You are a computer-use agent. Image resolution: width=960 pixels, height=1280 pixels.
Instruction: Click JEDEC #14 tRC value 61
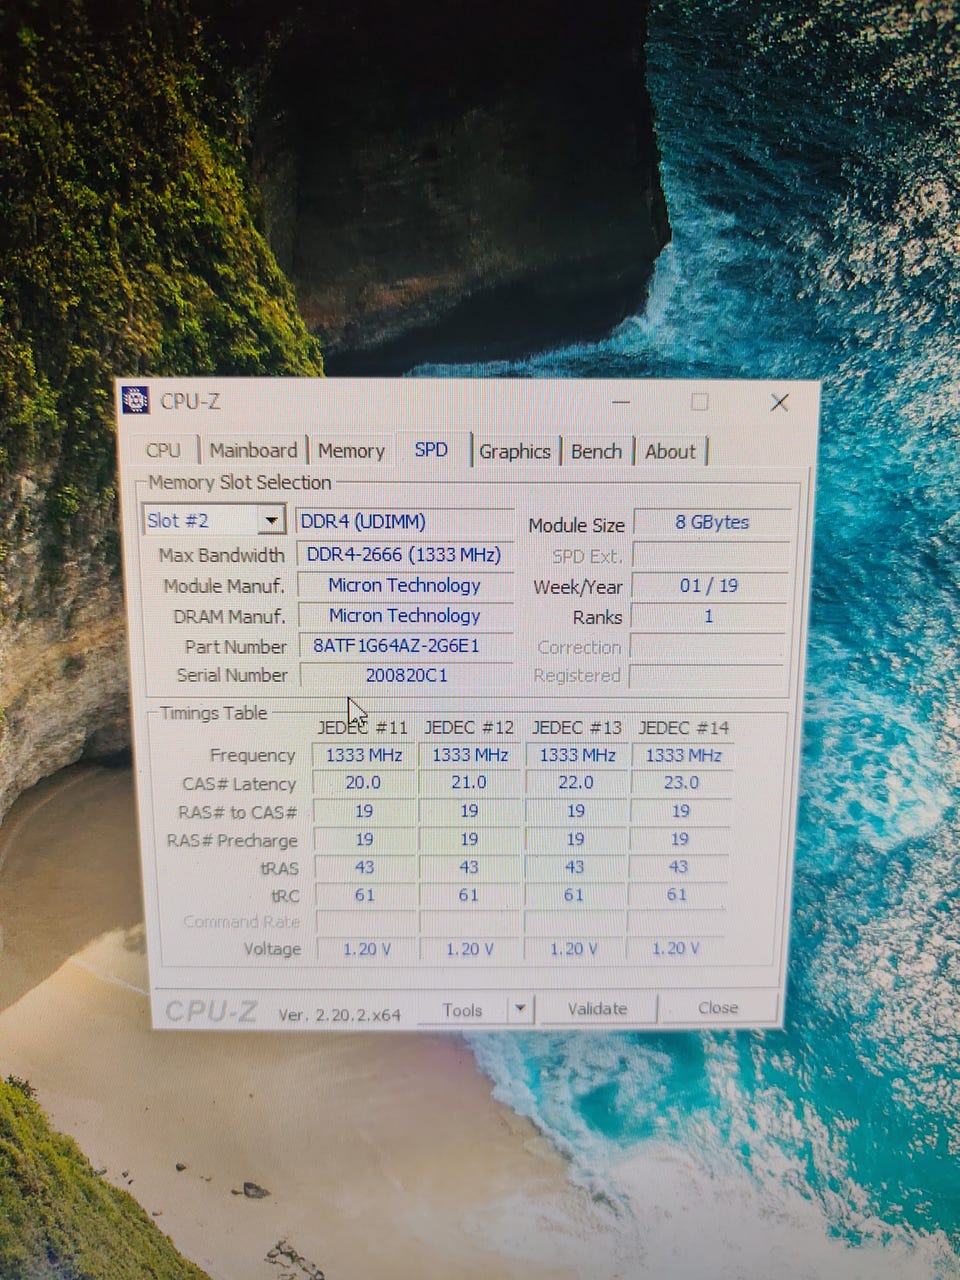[677, 894]
